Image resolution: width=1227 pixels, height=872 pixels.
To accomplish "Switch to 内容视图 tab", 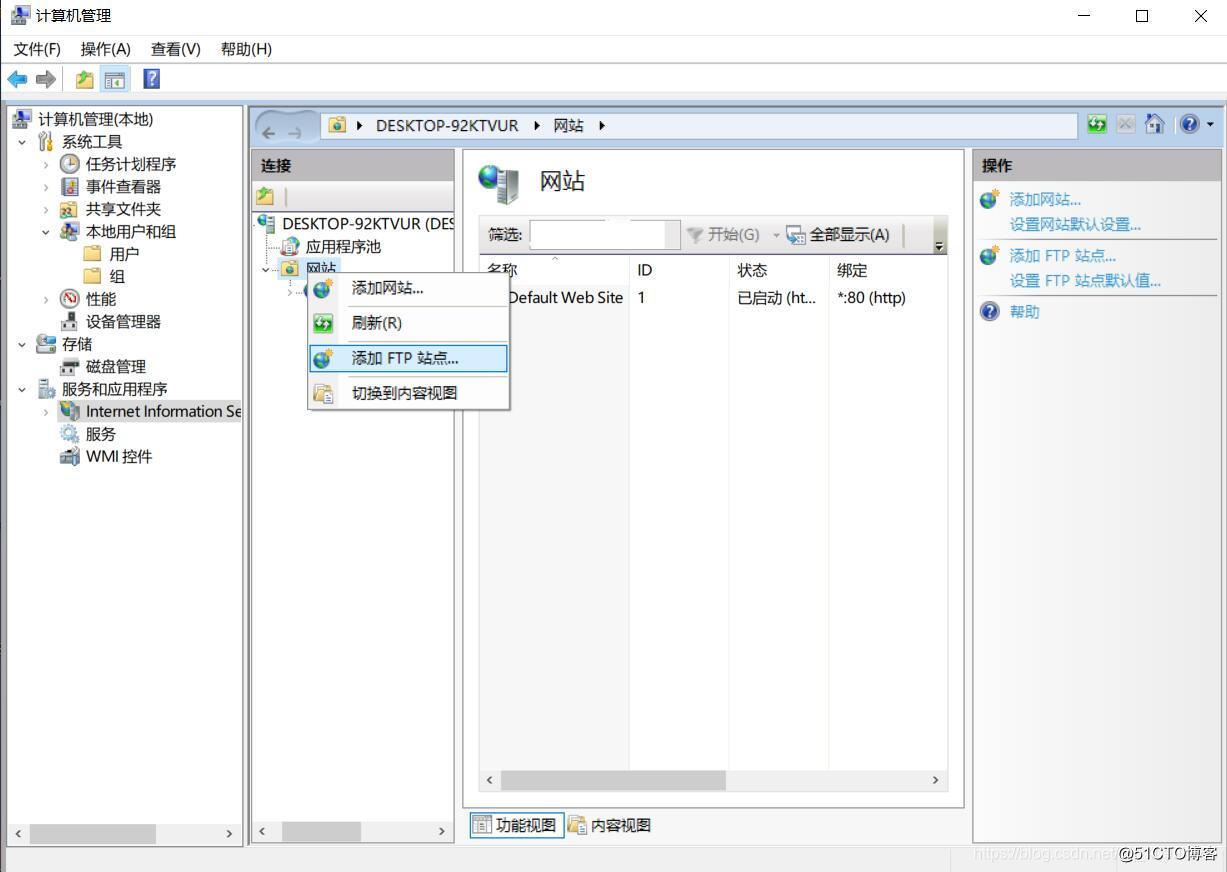I will pyautogui.click(x=610, y=825).
